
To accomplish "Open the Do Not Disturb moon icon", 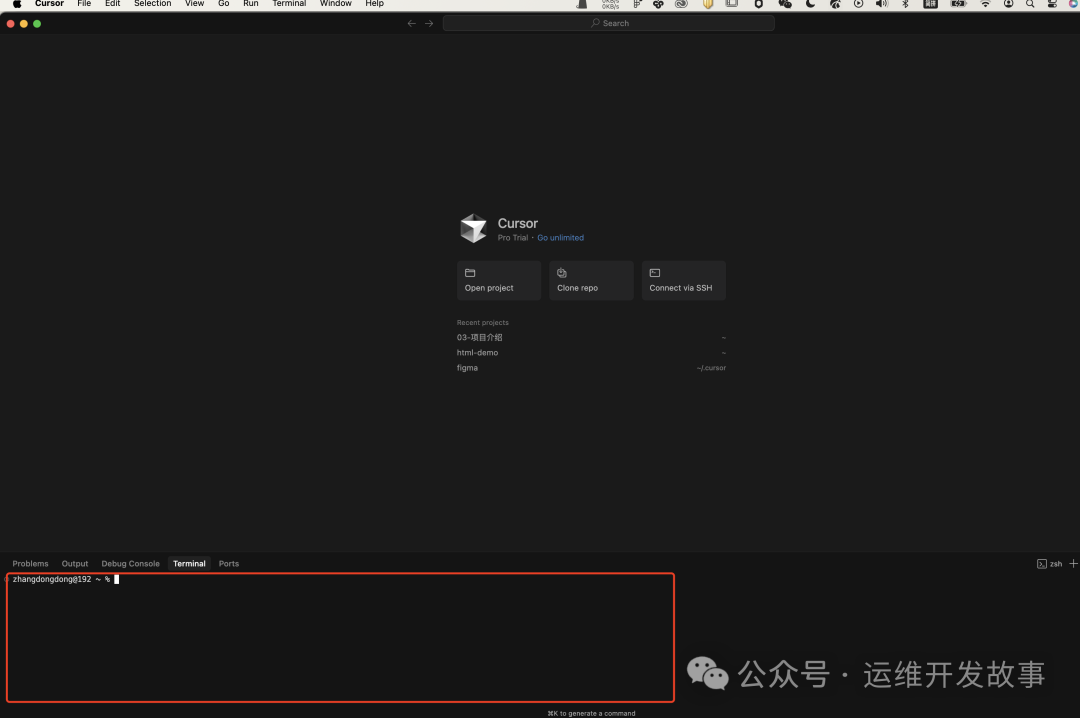I will click(x=810, y=3).
